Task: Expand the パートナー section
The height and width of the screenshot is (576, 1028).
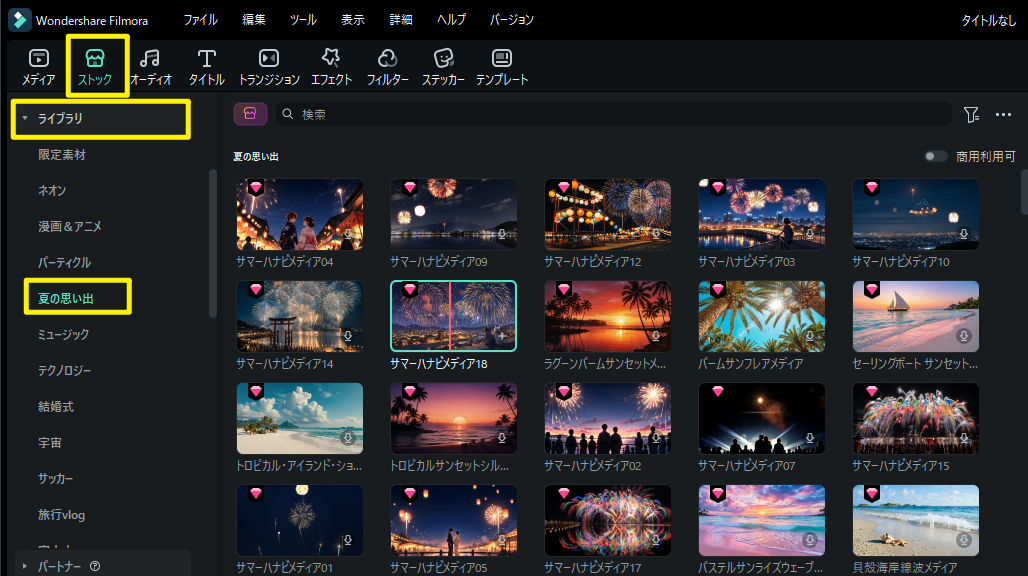Action: coord(25,566)
